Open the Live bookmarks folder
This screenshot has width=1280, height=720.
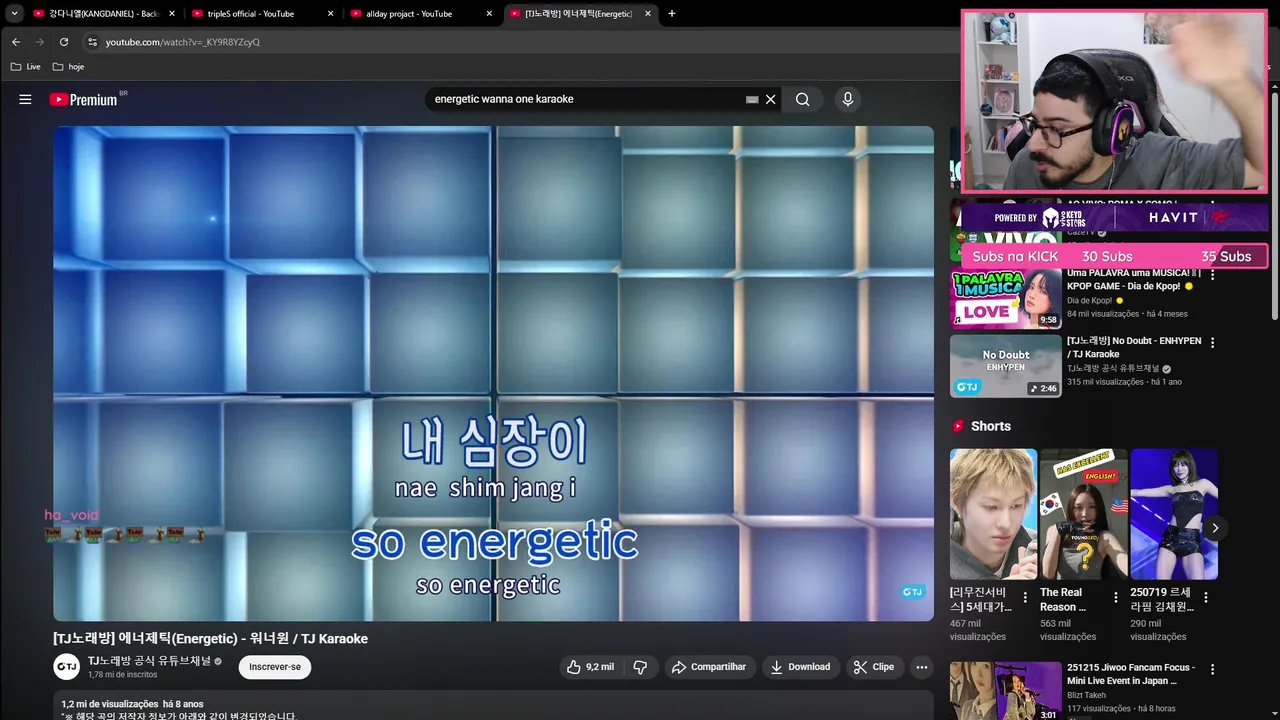point(25,66)
